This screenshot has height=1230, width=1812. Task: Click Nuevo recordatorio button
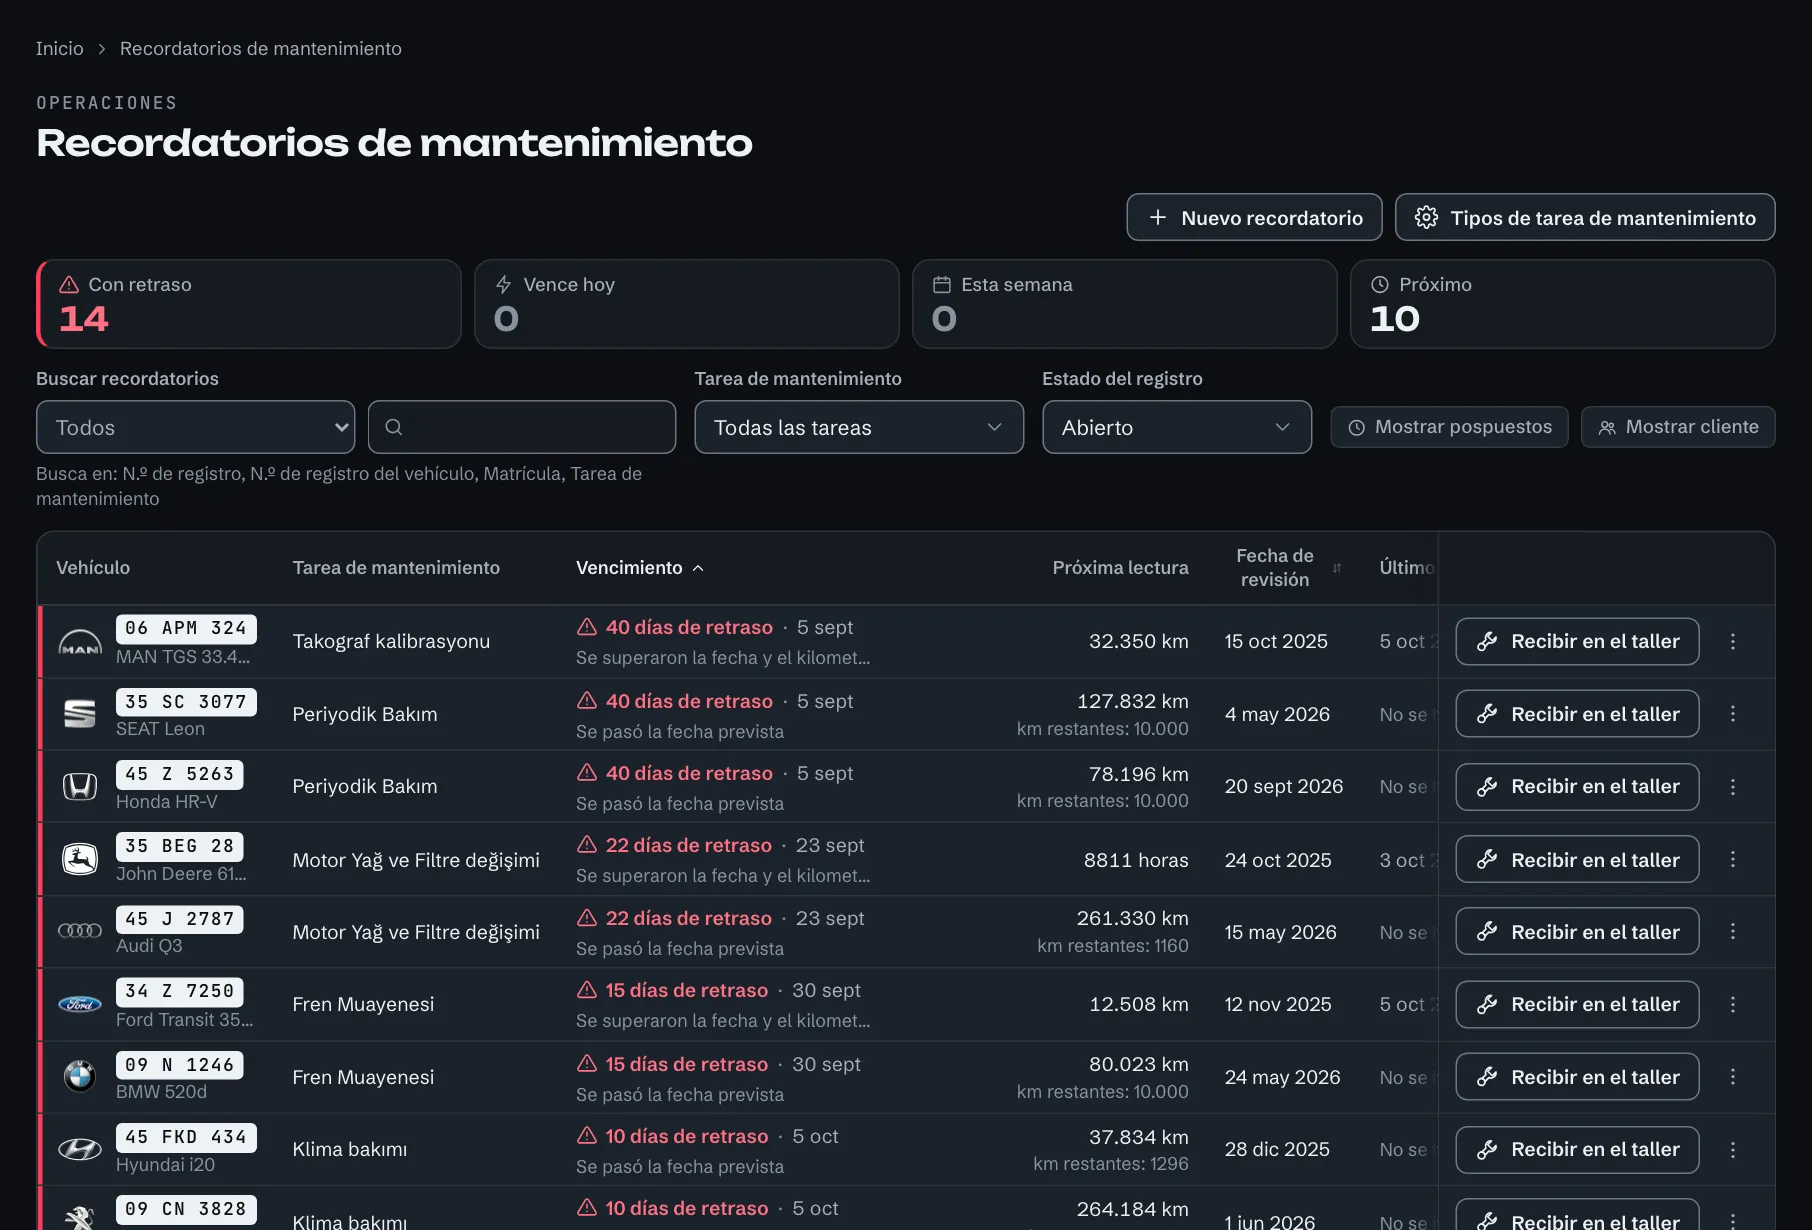[x=1254, y=217]
